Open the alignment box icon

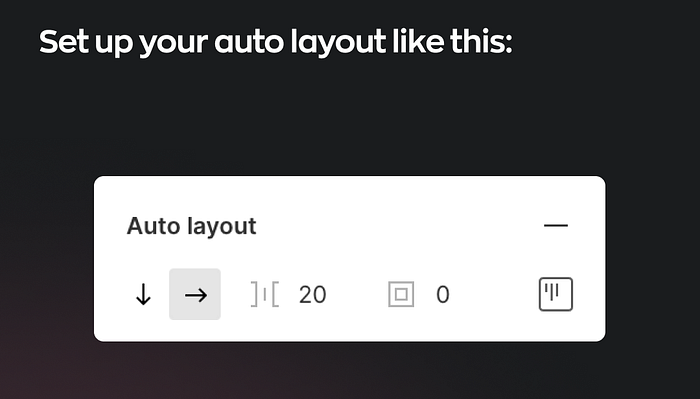point(556,294)
